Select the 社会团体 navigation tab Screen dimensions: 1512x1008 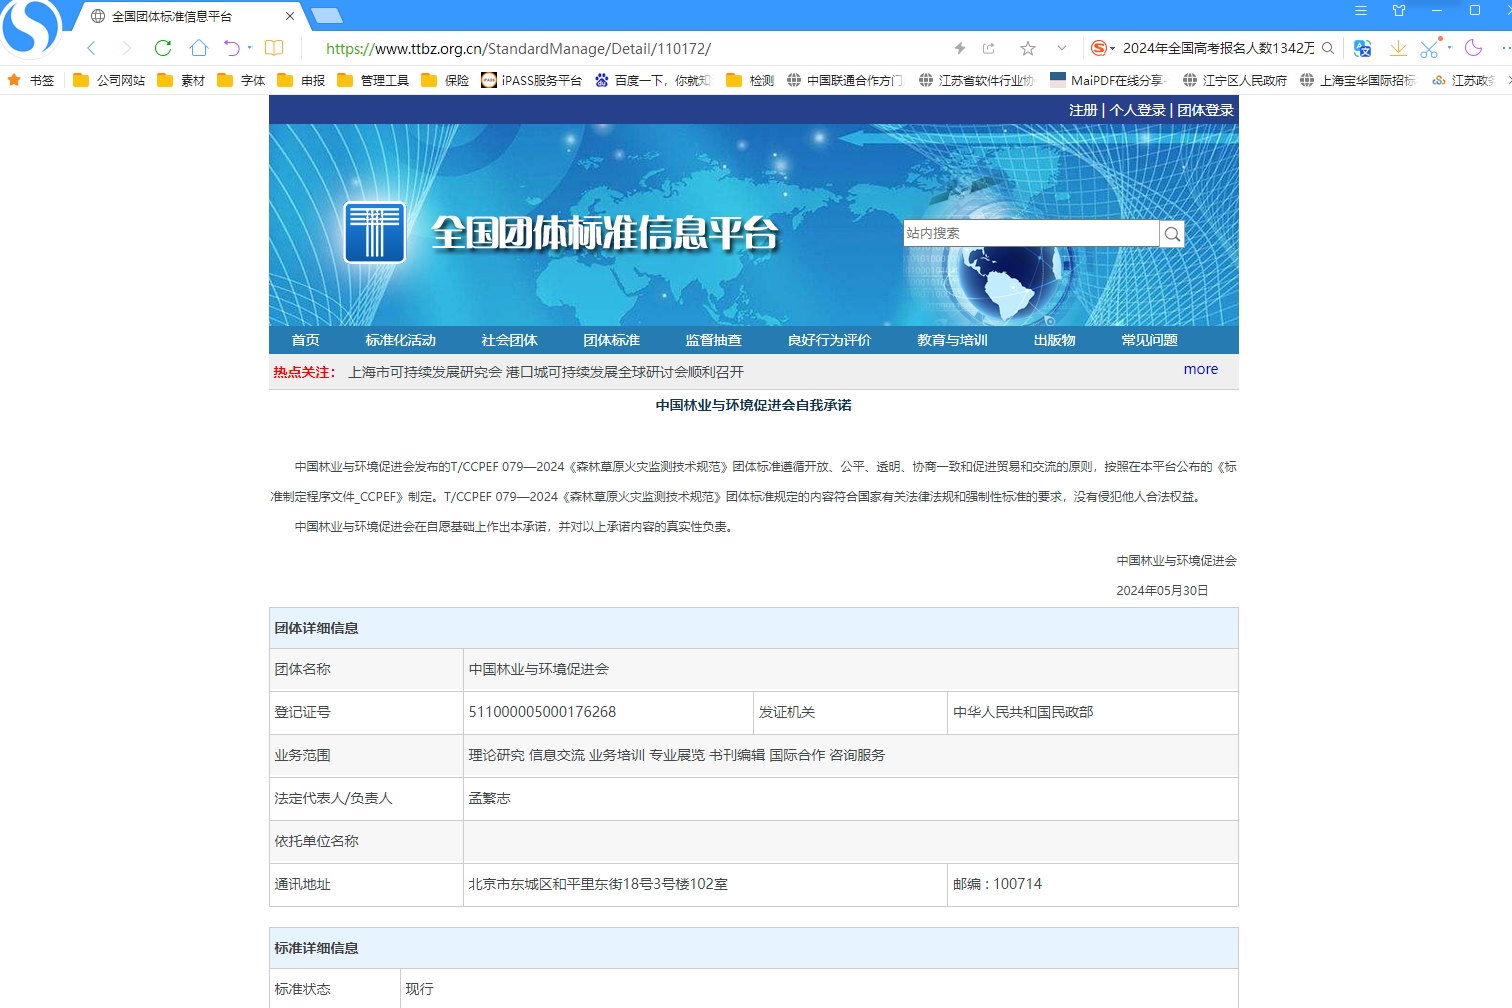click(x=509, y=340)
